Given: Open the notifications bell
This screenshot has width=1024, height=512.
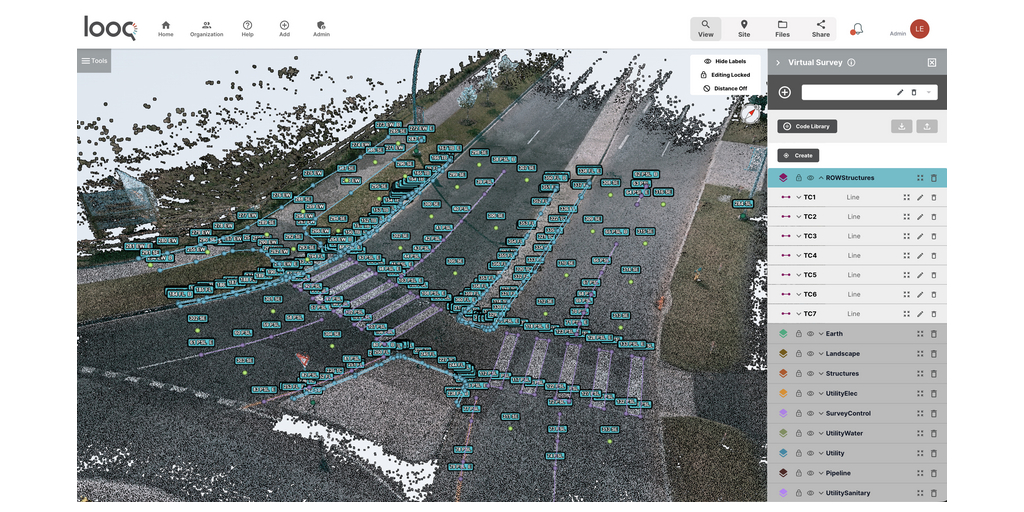Looking at the screenshot, I should [857, 29].
